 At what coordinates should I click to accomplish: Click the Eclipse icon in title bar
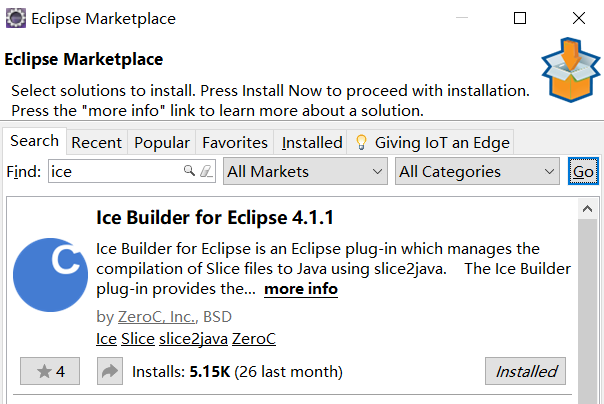tap(16, 18)
